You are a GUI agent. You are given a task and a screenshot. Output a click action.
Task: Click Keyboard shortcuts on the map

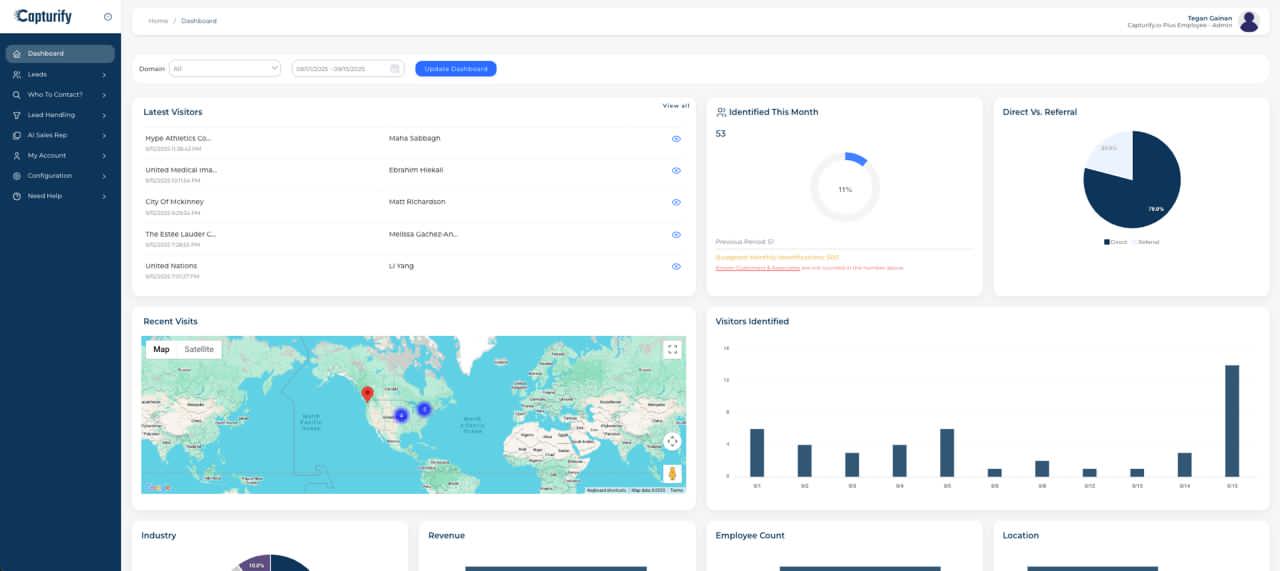(x=606, y=490)
